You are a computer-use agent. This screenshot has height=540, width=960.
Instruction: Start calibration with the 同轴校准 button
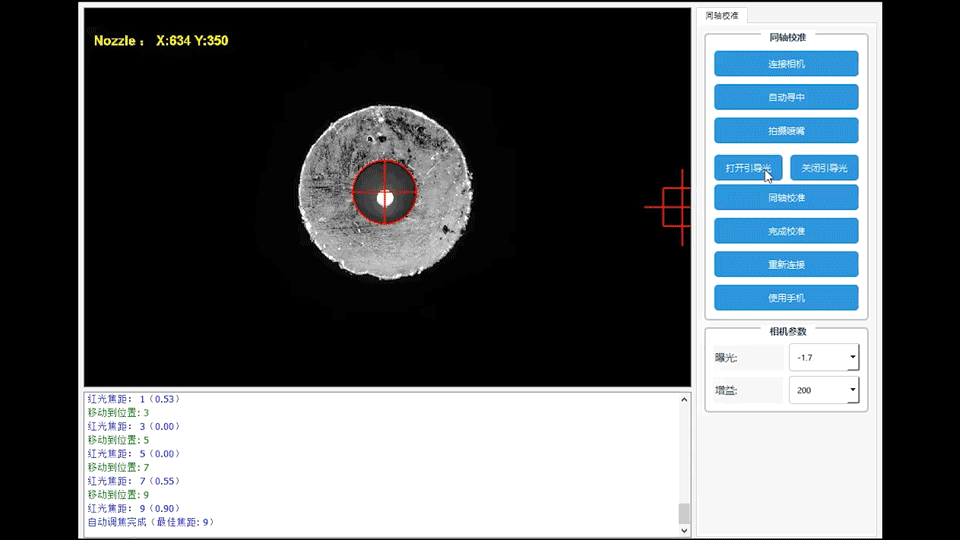pyautogui.click(x=786, y=198)
